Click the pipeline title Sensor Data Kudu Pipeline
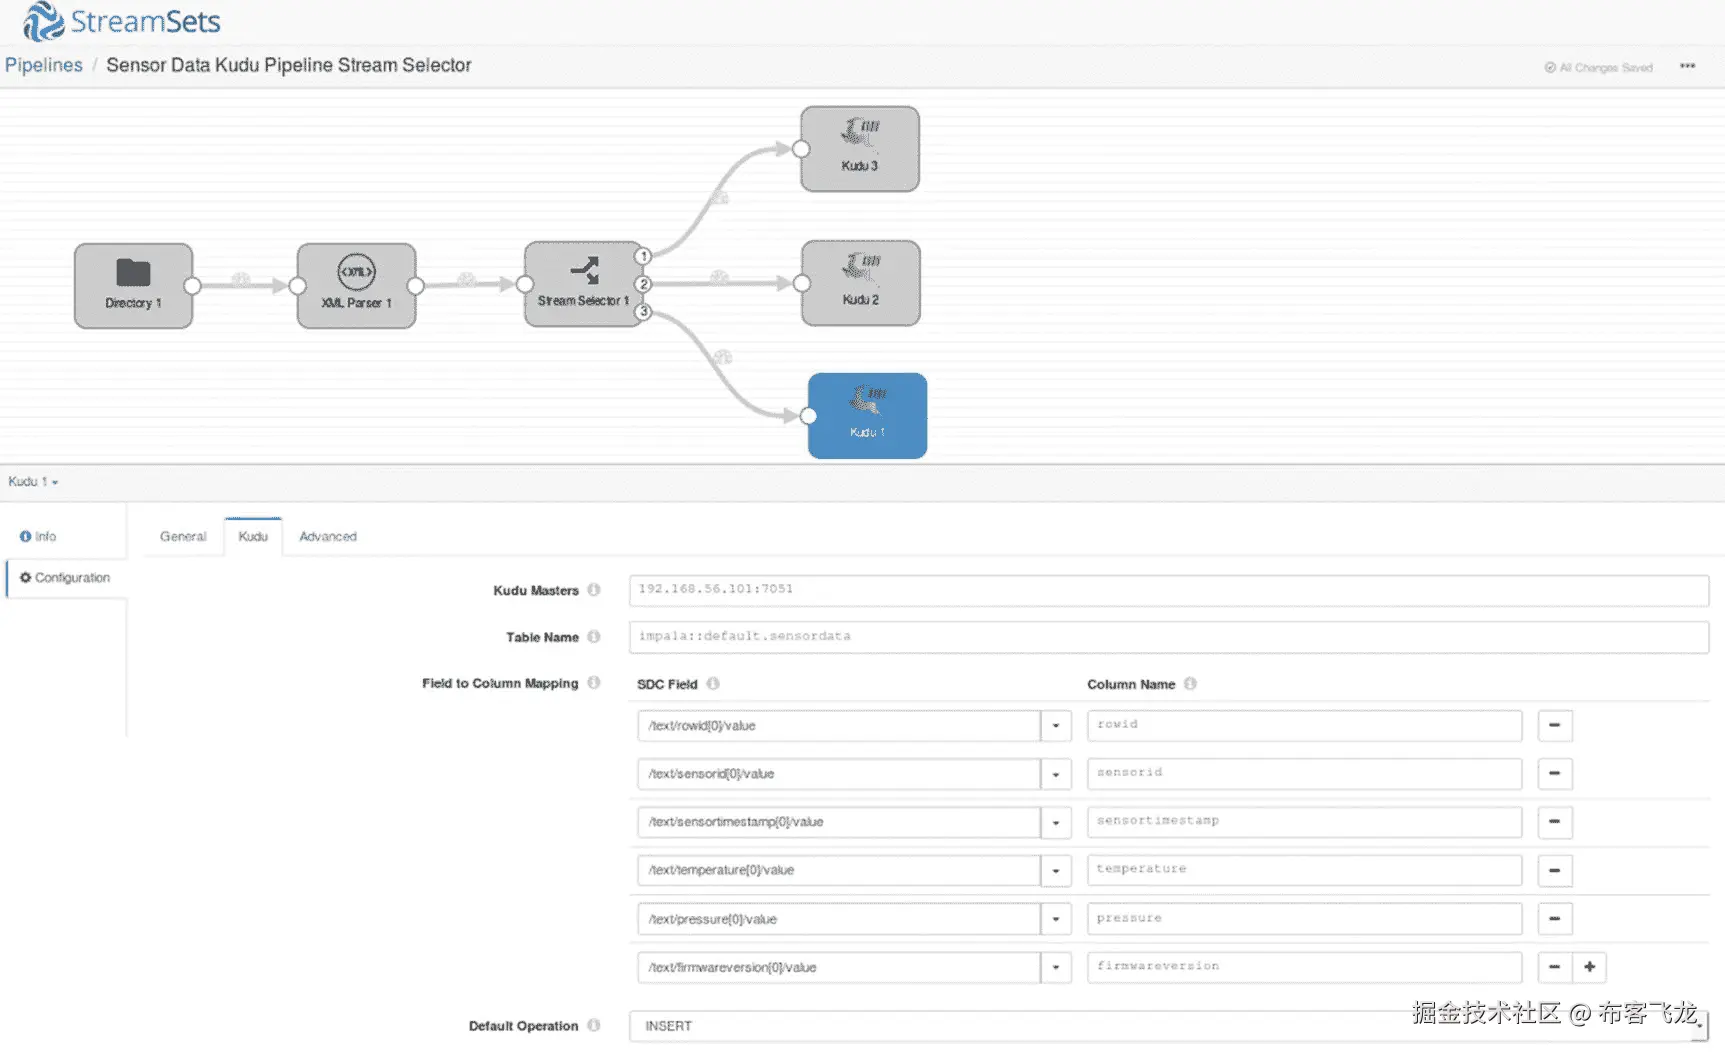 tap(289, 65)
